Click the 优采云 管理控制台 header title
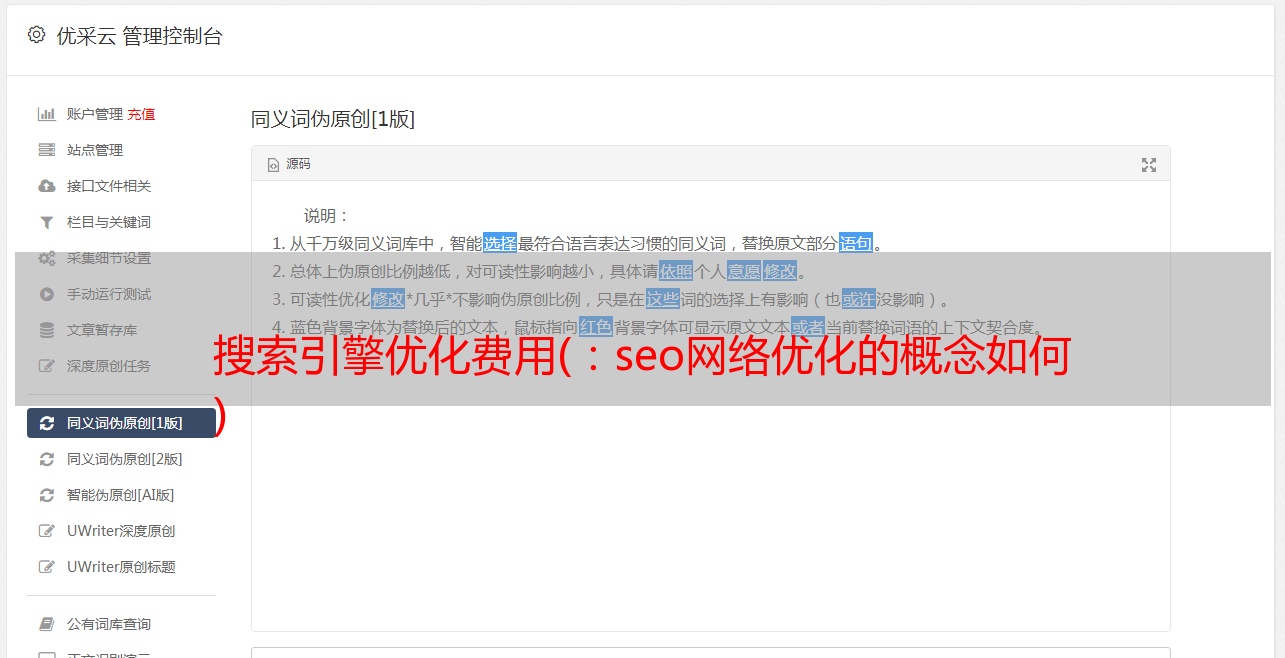This screenshot has width=1285, height=658. pyautogui.click(x=139, y=36)
